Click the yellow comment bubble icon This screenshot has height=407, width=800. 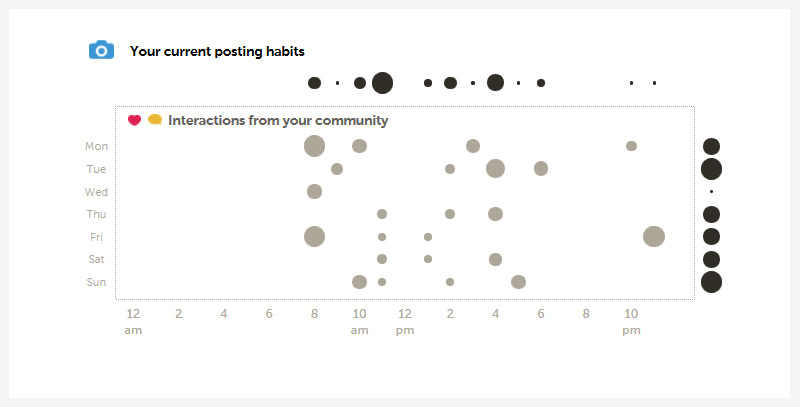[155, 120]
